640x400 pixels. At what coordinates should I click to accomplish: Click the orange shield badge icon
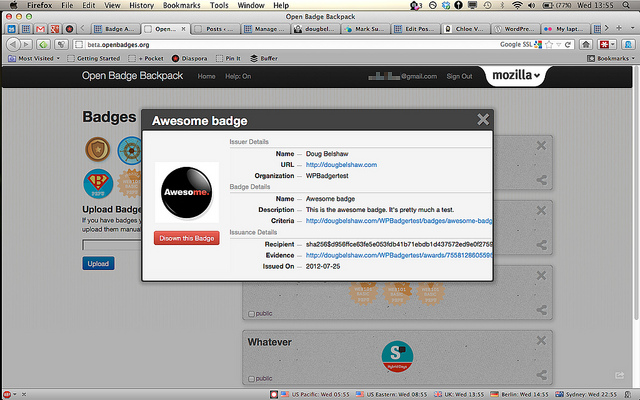(96, 151)
